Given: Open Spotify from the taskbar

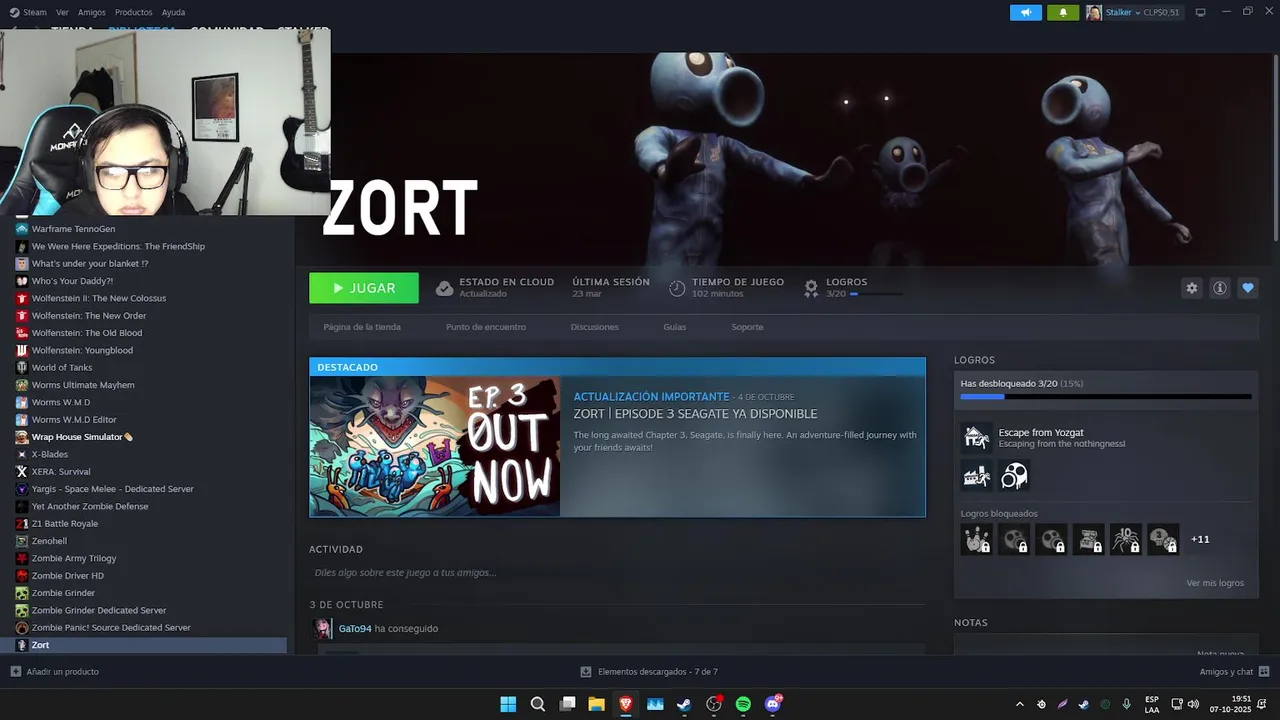Looking at the screenshot, I should pos(743,704).
